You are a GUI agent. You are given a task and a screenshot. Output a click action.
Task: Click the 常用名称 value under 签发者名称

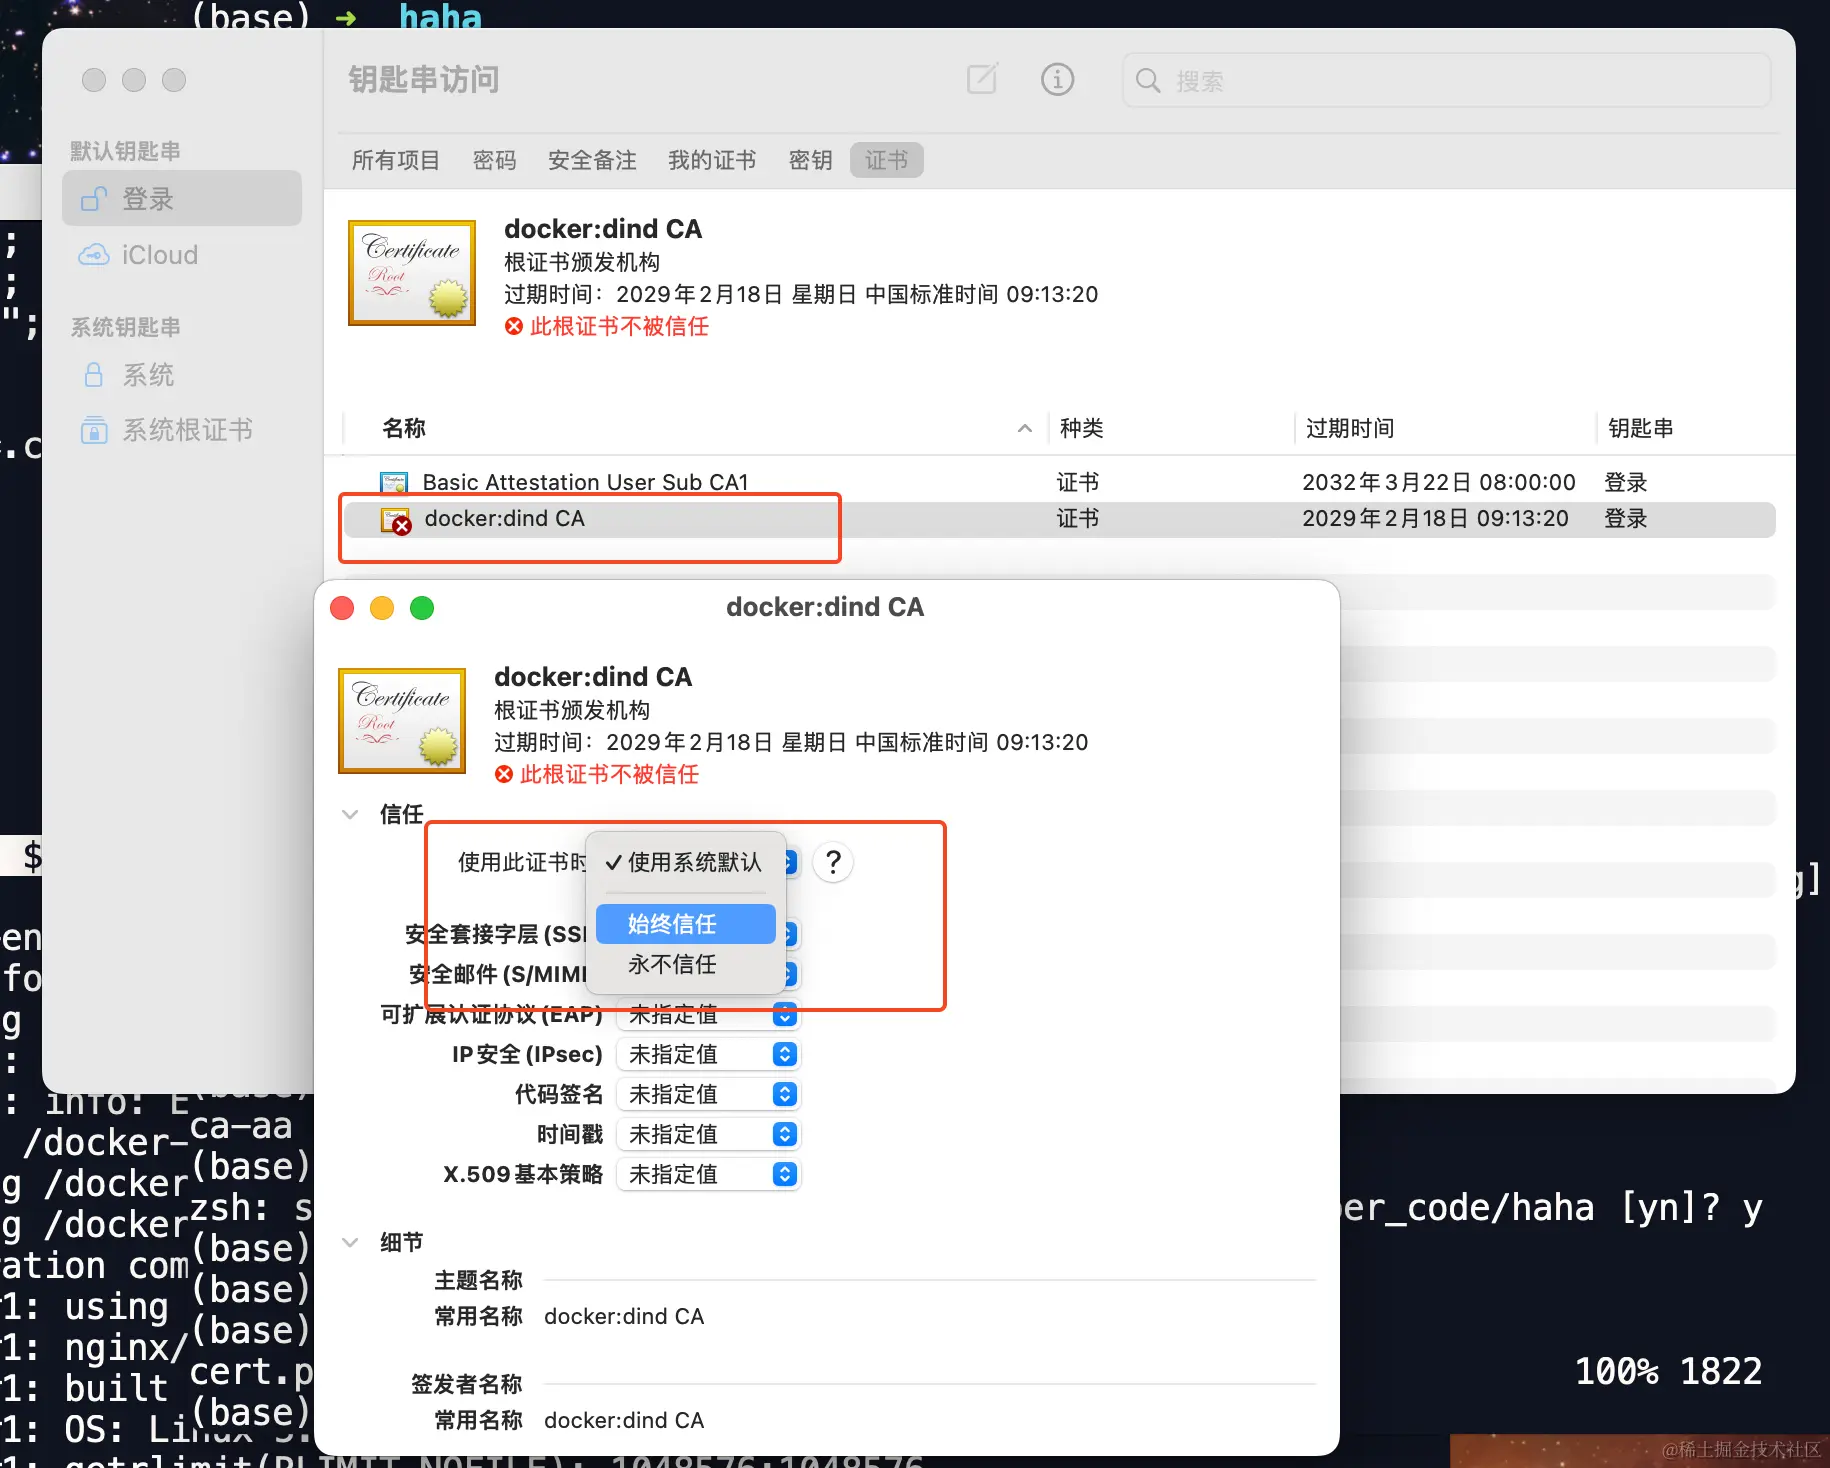pos(624,1421)
